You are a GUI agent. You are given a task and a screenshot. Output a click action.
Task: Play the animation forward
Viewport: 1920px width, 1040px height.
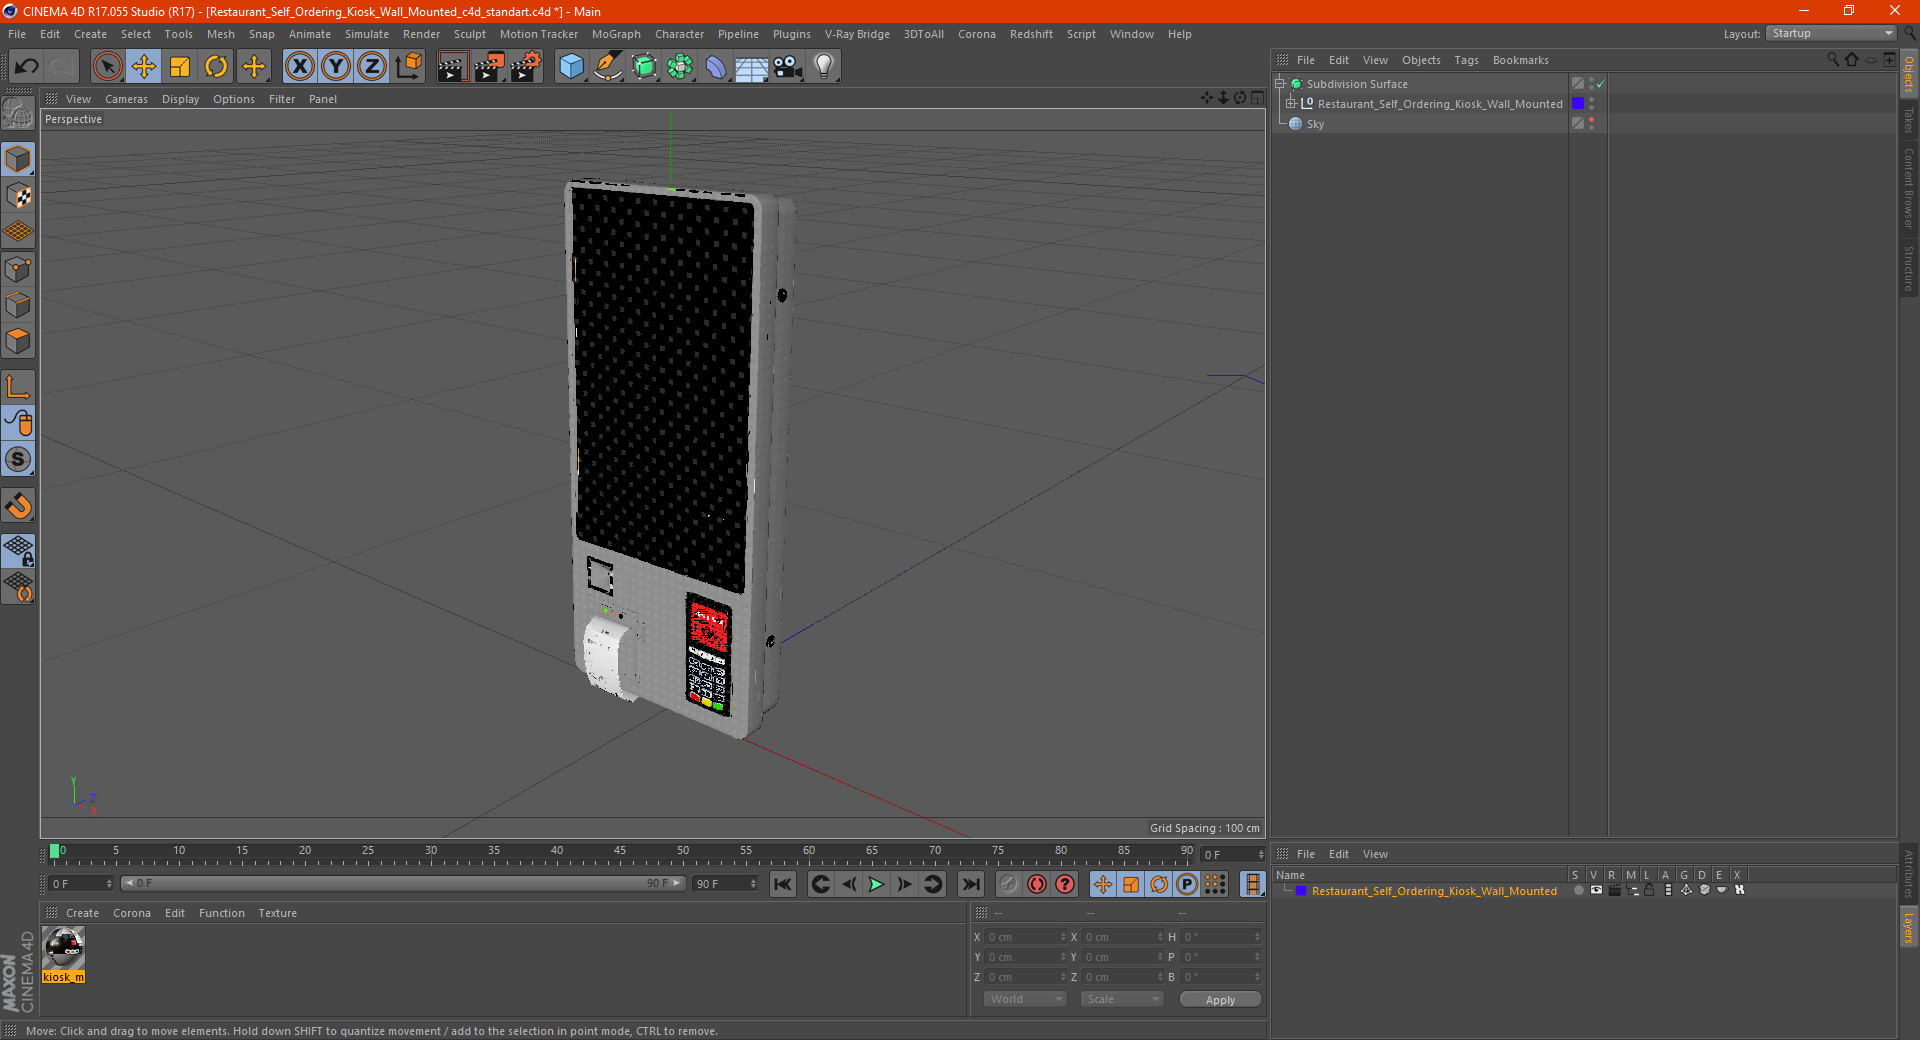point(876,884)
